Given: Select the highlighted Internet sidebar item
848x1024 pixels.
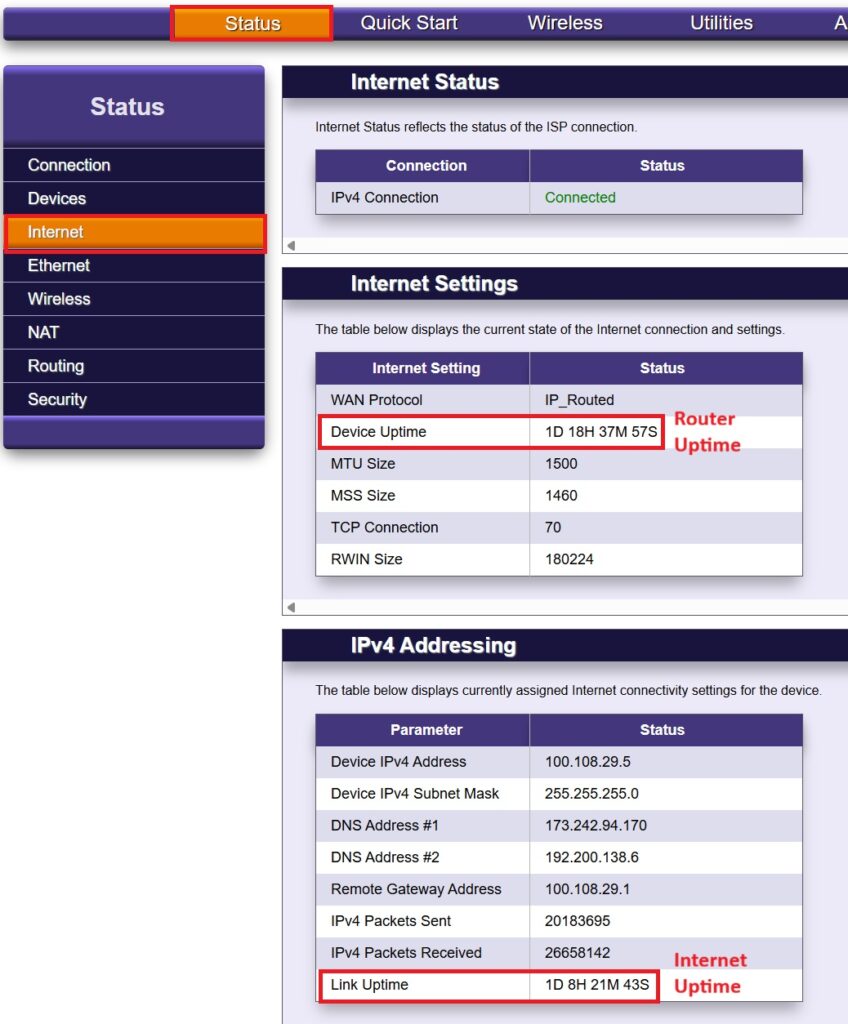Looking at the screenshot, I should point(56,232).
